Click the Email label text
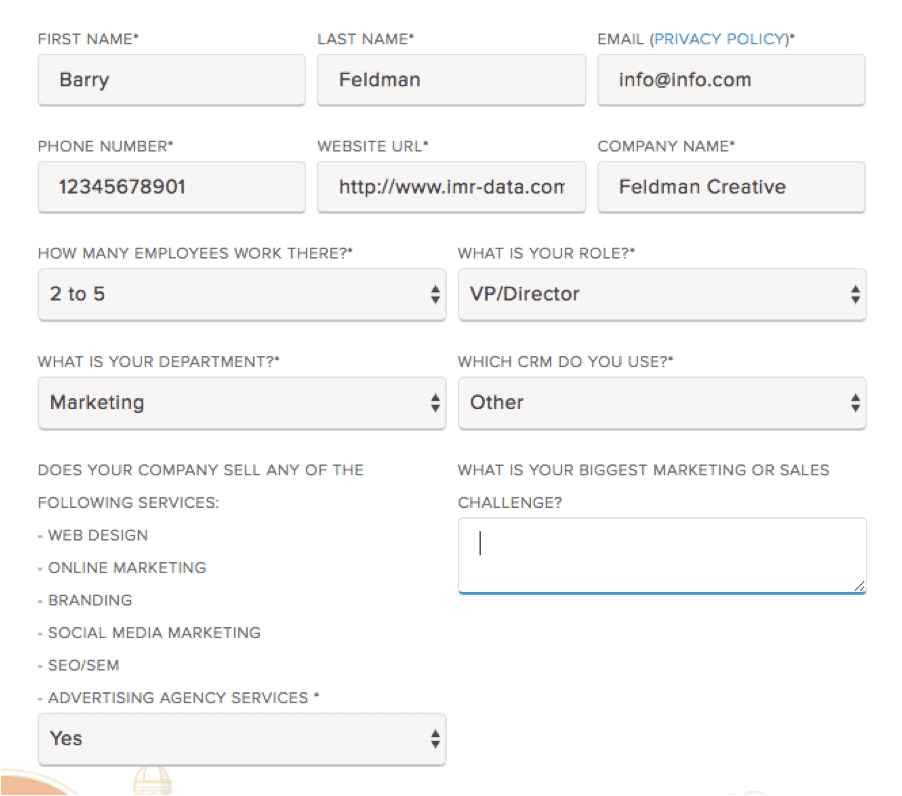Image resolution: width=902 pixels, height=796 pixels. (x=620, y=39)
